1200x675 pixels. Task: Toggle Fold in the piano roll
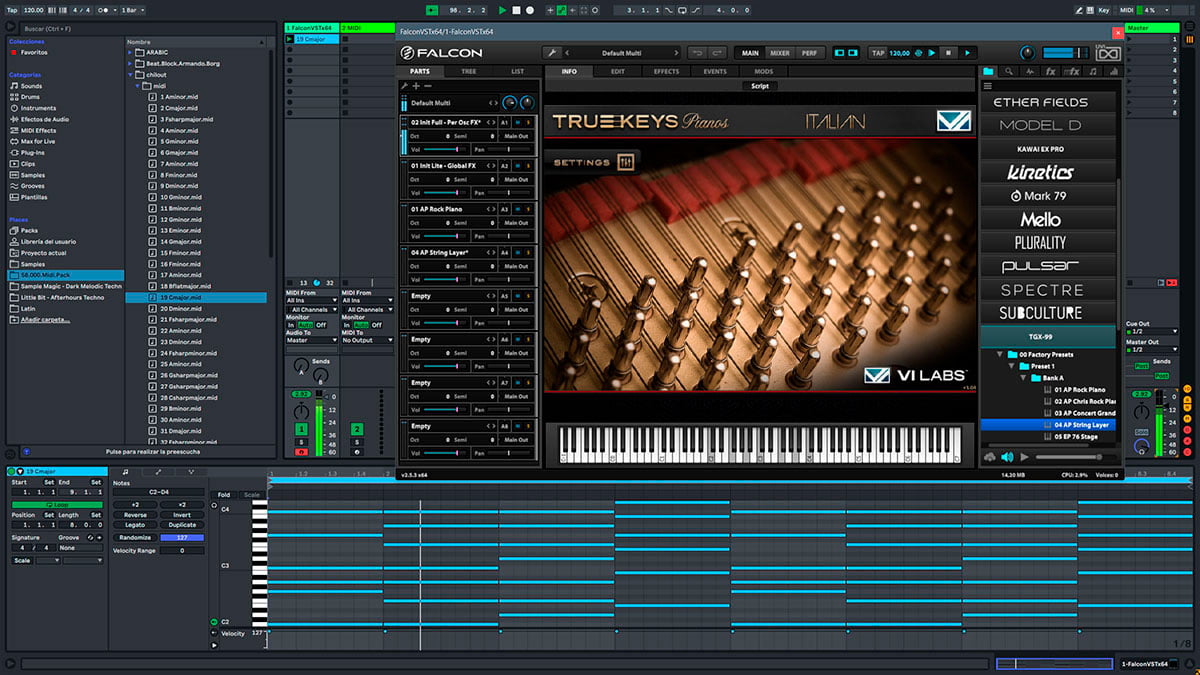click(x=224, y=494)
